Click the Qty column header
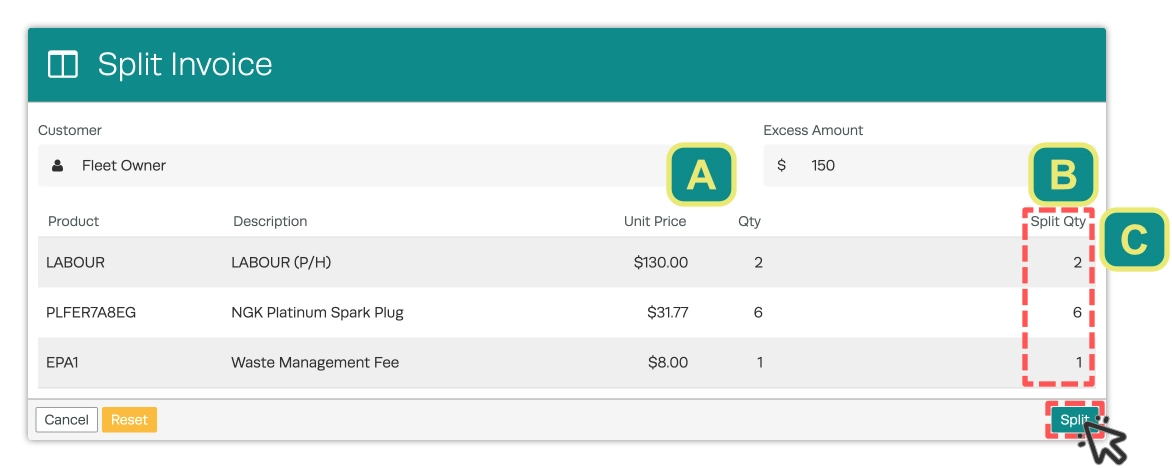 749,221
